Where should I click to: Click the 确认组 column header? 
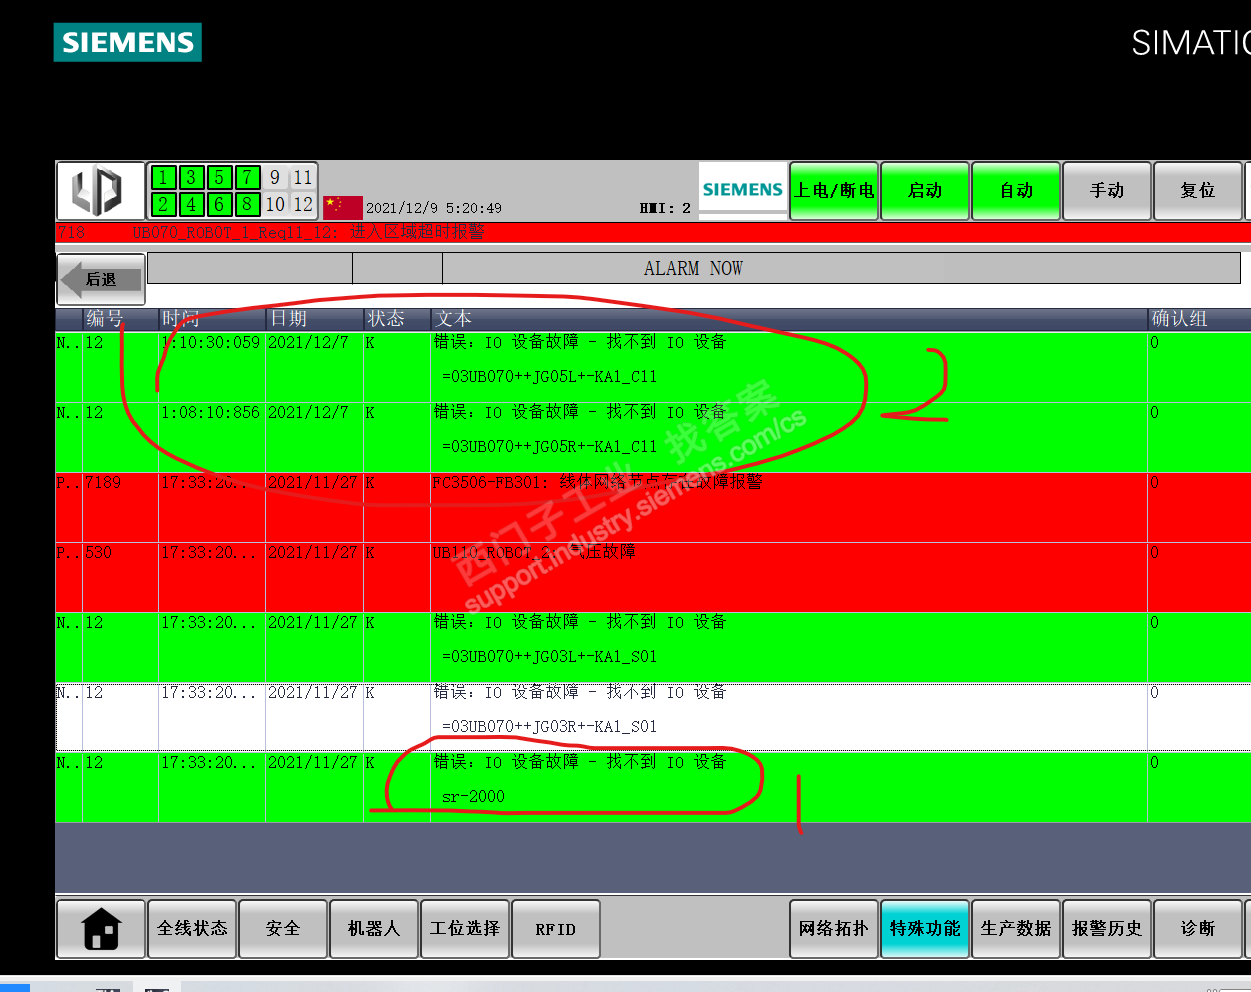click(1199, 319)
